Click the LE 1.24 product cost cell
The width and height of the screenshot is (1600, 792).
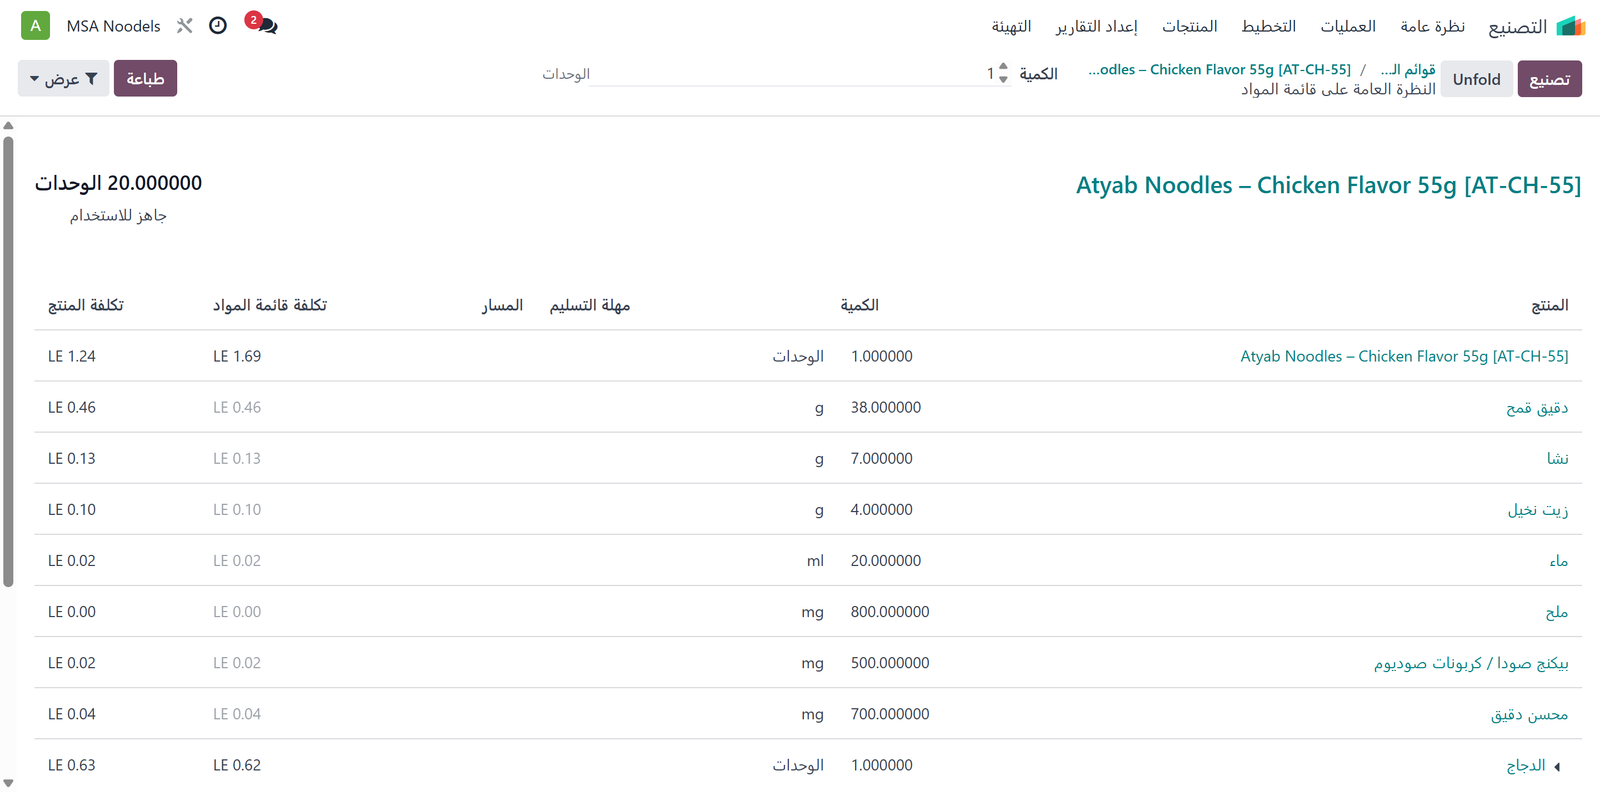click(x=72, y=356)
